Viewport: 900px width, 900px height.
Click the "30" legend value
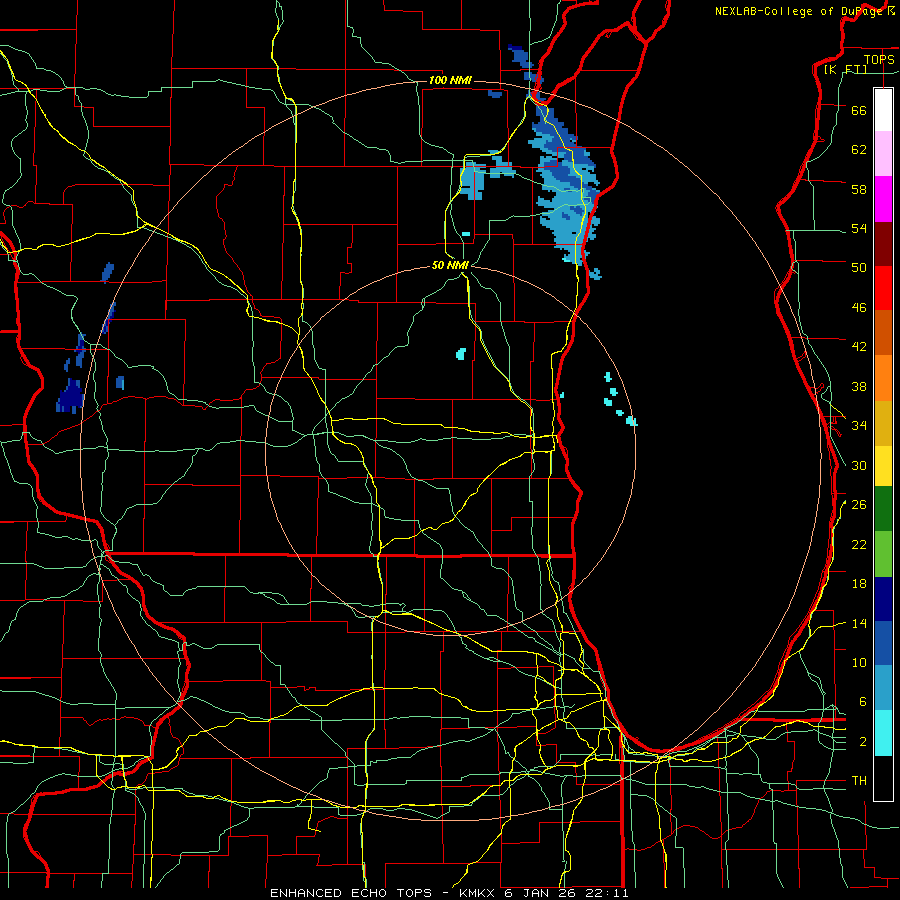coord(859,465)
